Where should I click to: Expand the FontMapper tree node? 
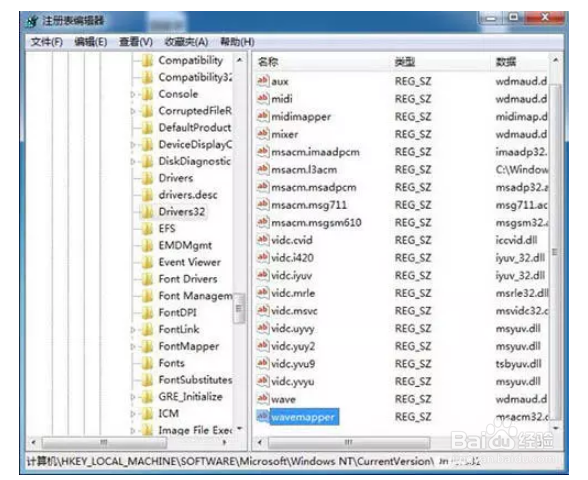[x=133, y=346]
